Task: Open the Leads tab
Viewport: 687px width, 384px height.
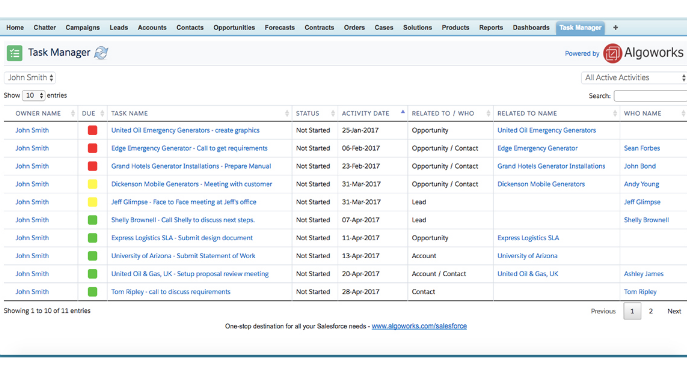Action: coord(119,28)
